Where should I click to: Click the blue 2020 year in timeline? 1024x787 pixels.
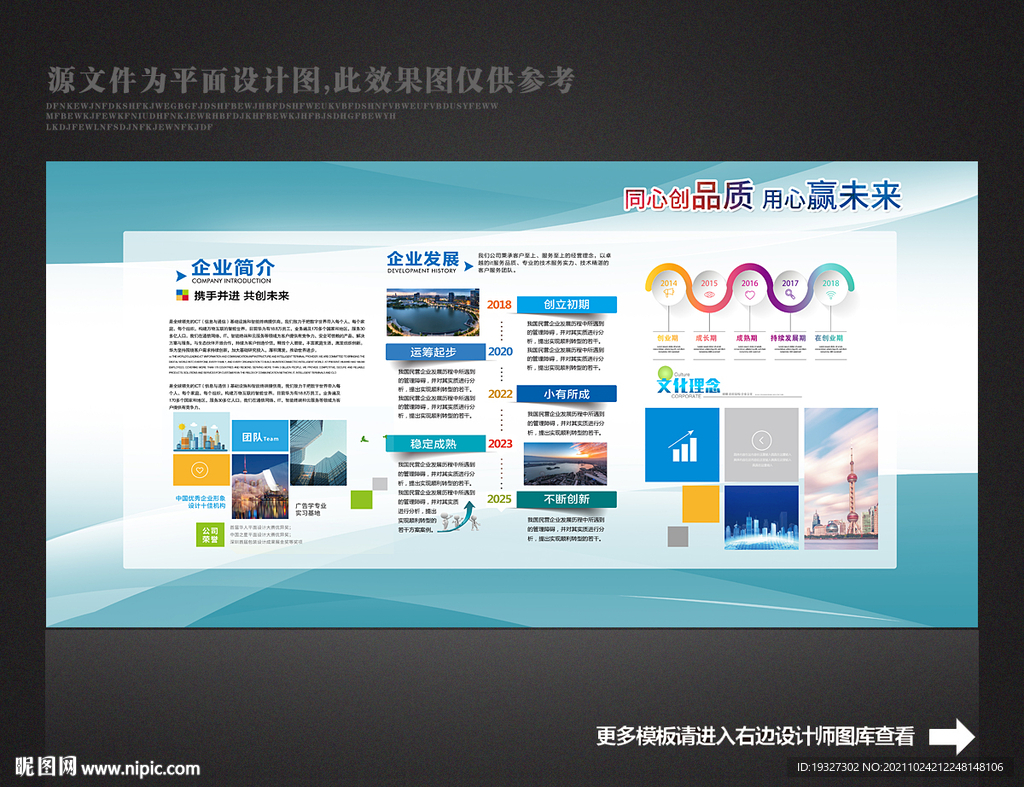(500, 351)
